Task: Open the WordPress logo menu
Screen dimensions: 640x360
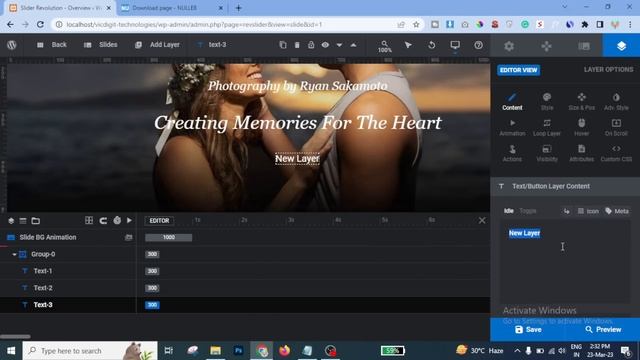Action: click(11, 45)
